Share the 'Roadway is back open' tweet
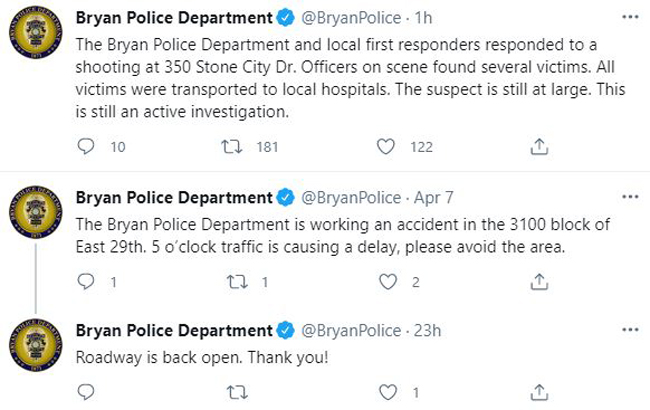Viewport: 650px width, 410px height. (x=539, y=392)
